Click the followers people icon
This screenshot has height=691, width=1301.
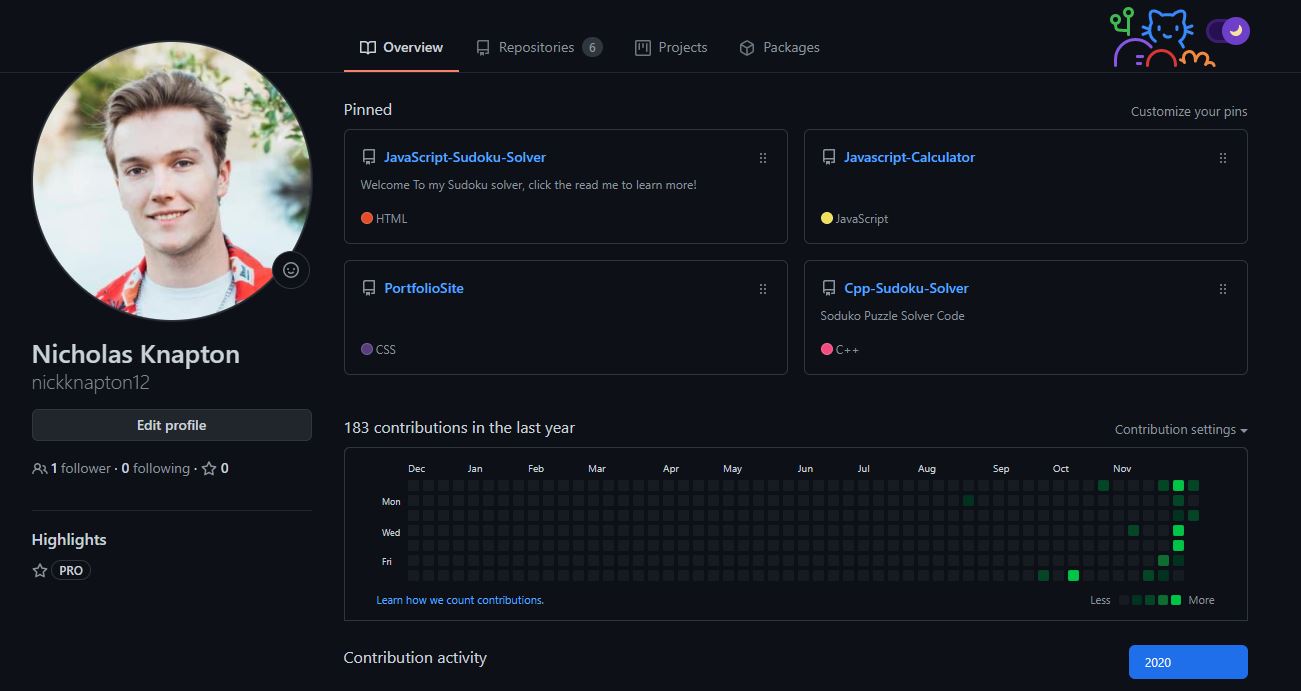[x=40, y=468]
